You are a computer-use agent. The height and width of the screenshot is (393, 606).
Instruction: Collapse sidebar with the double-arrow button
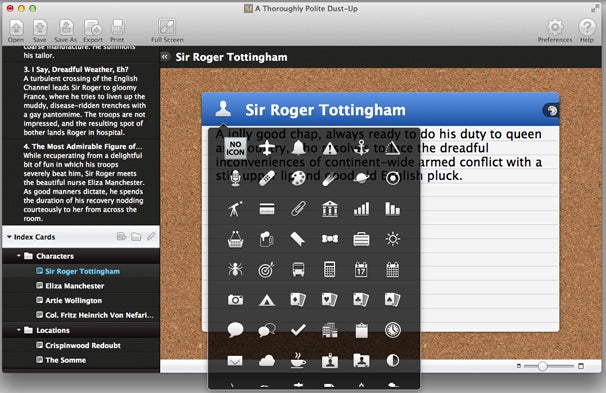[x=165, y=57]
